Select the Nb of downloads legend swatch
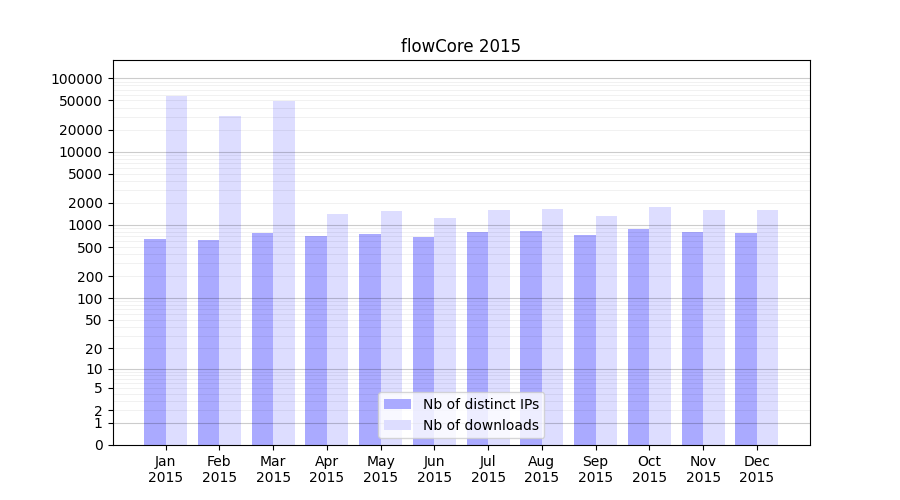This screenshot has width=900, height=500. (x=398, y=425)
